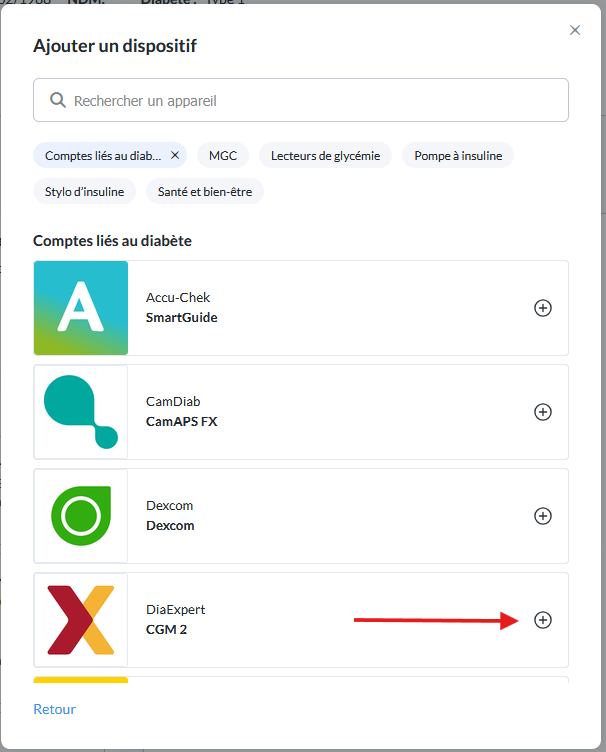Remove the Comptes liés au diab... filter
The height and width of the screenshot is (752, 606).
[175, 155]
